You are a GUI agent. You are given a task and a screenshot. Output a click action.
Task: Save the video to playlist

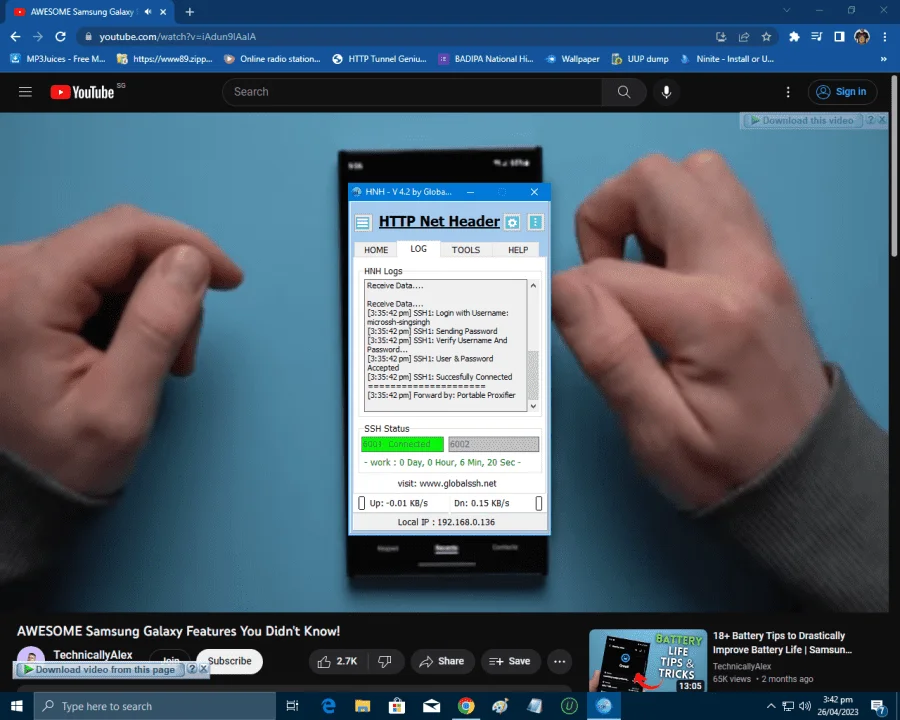click(x=510, y=661)
